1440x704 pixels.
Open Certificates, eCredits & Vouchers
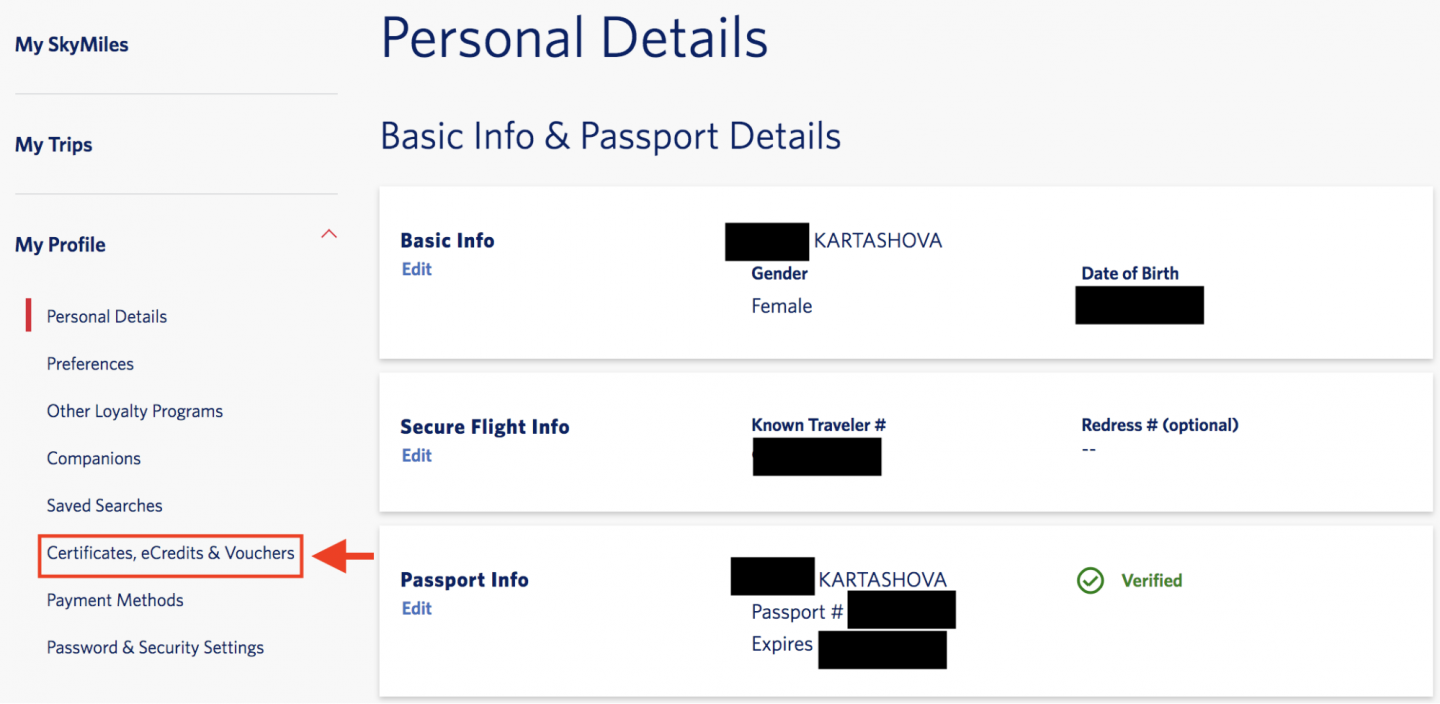[171, 553]
